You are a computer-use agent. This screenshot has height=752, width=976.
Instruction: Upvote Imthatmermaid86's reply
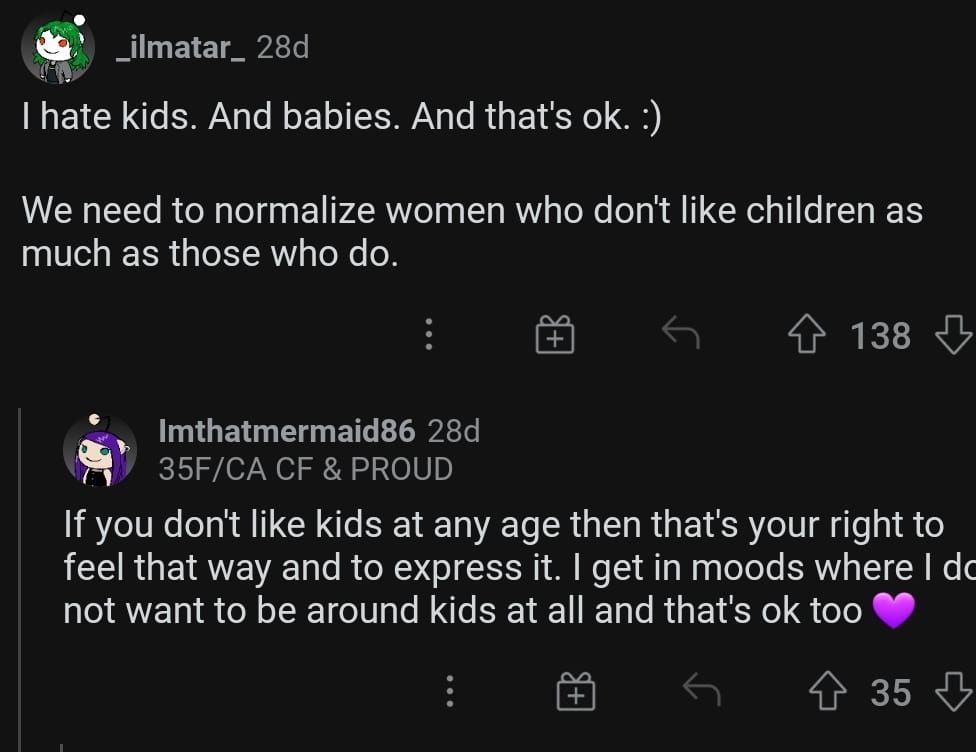point(827,691)
